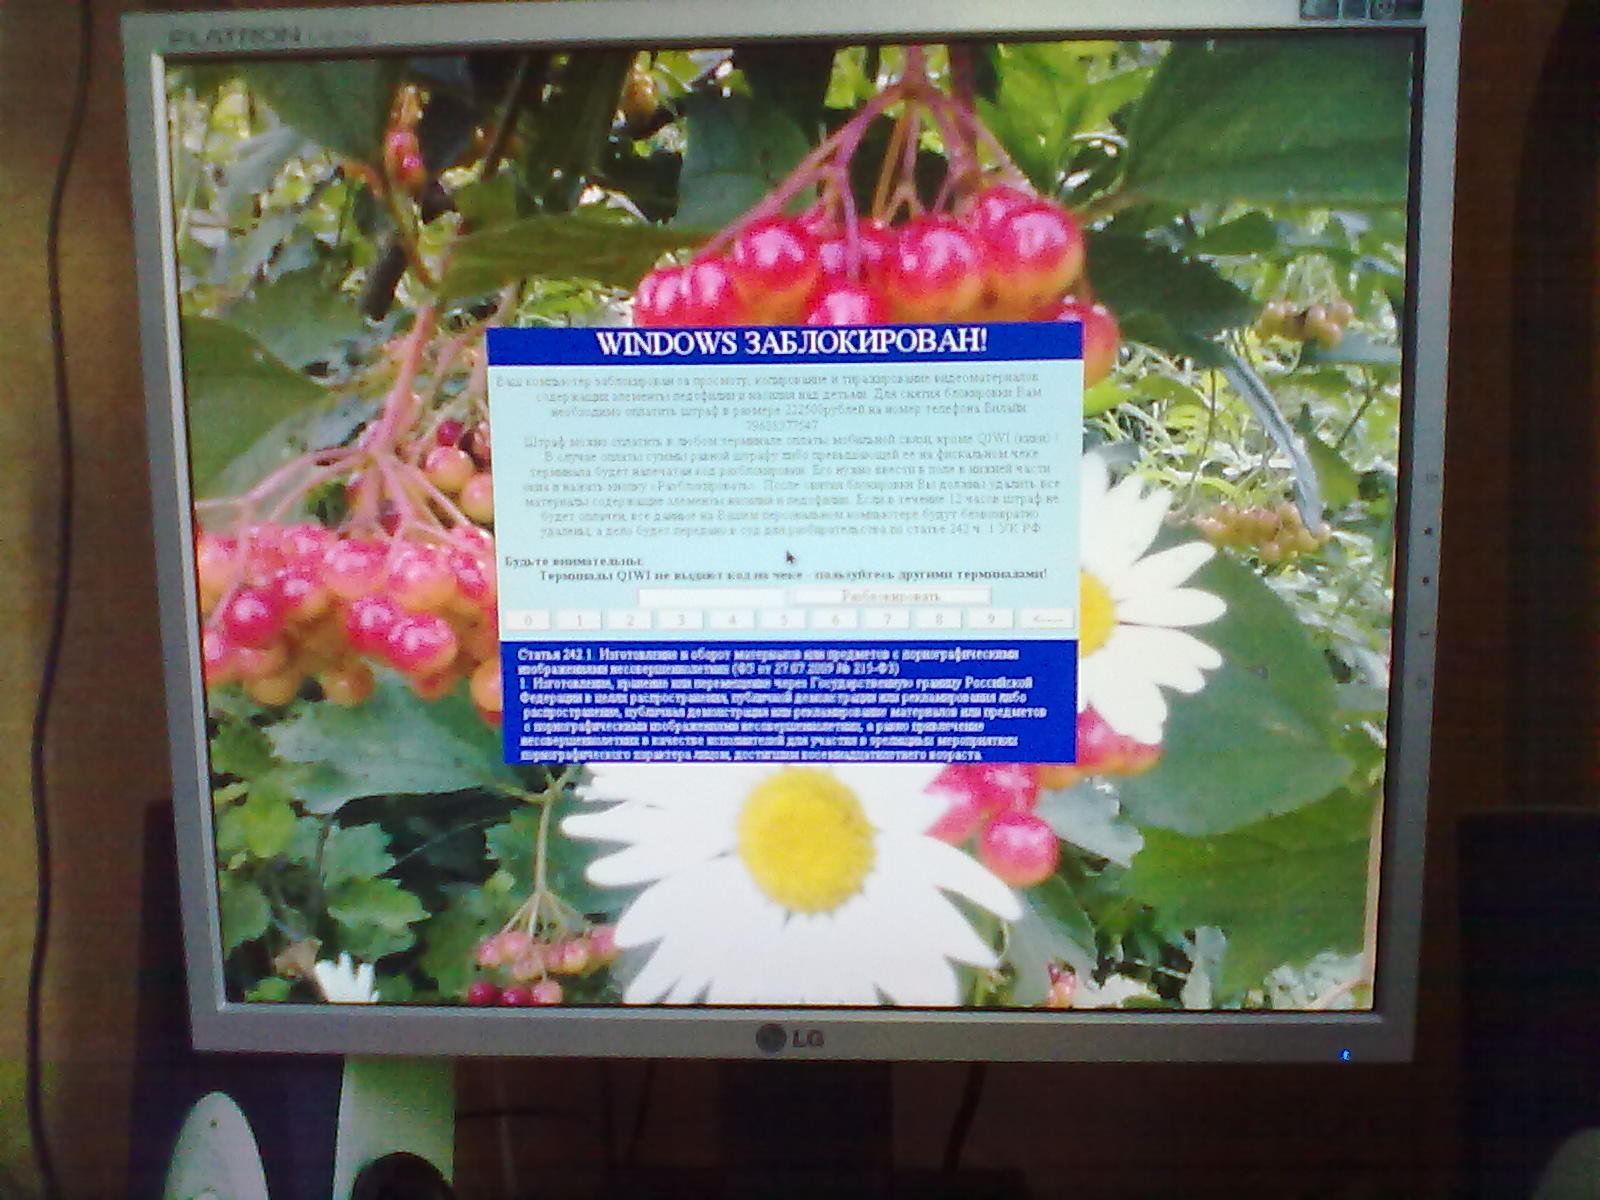Click digit 1 on the on-screen keypad
The height and width of the screenshot is (1200, 1600).
point(579,620)
